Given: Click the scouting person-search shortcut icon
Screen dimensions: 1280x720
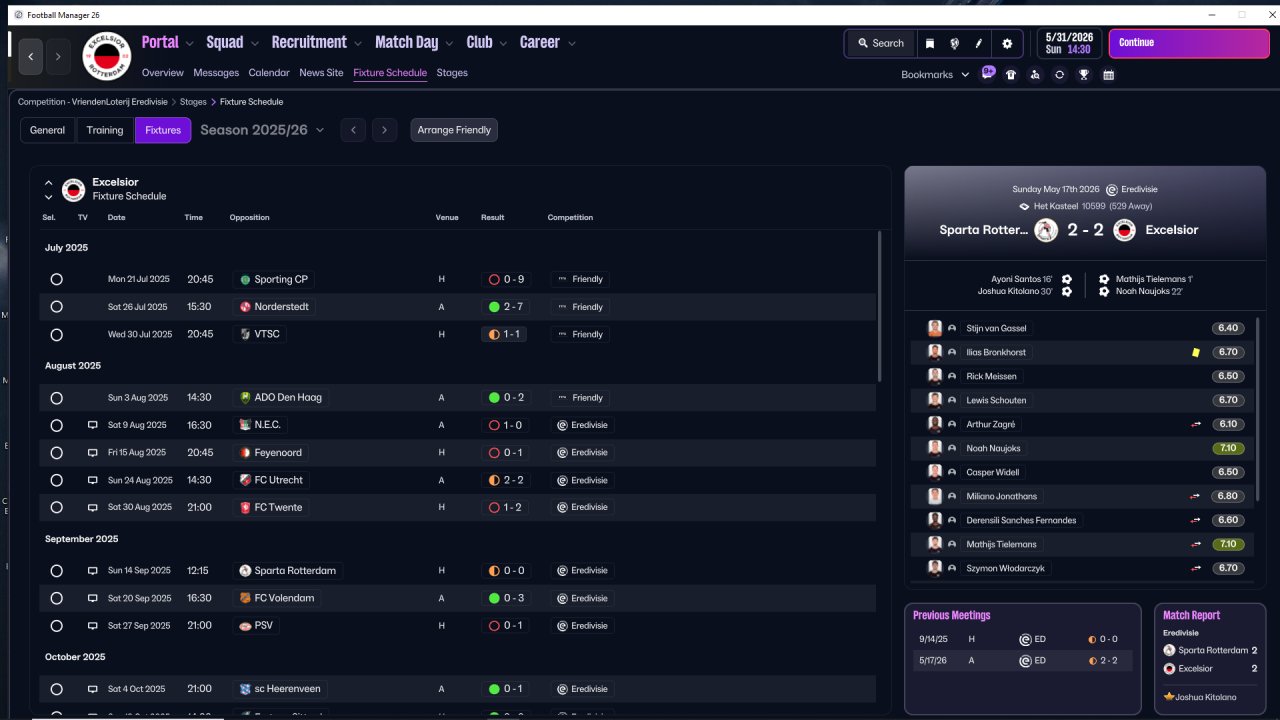Looking at the screenshot, I should pyautogui.click(x=1035, y=74).
